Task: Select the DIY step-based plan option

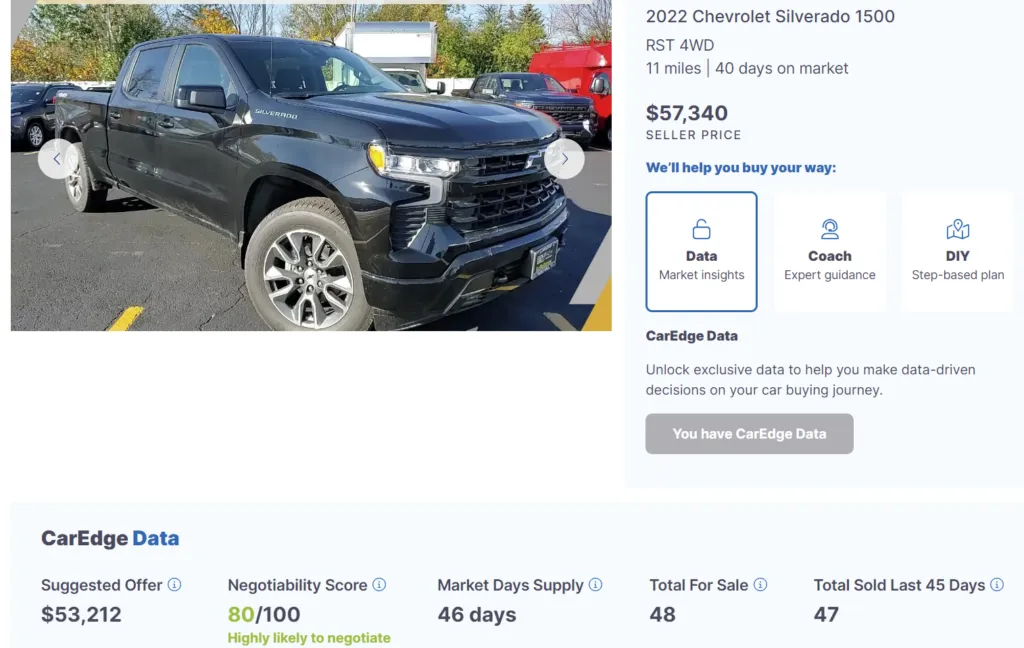Action: click(x=957, y=251)
